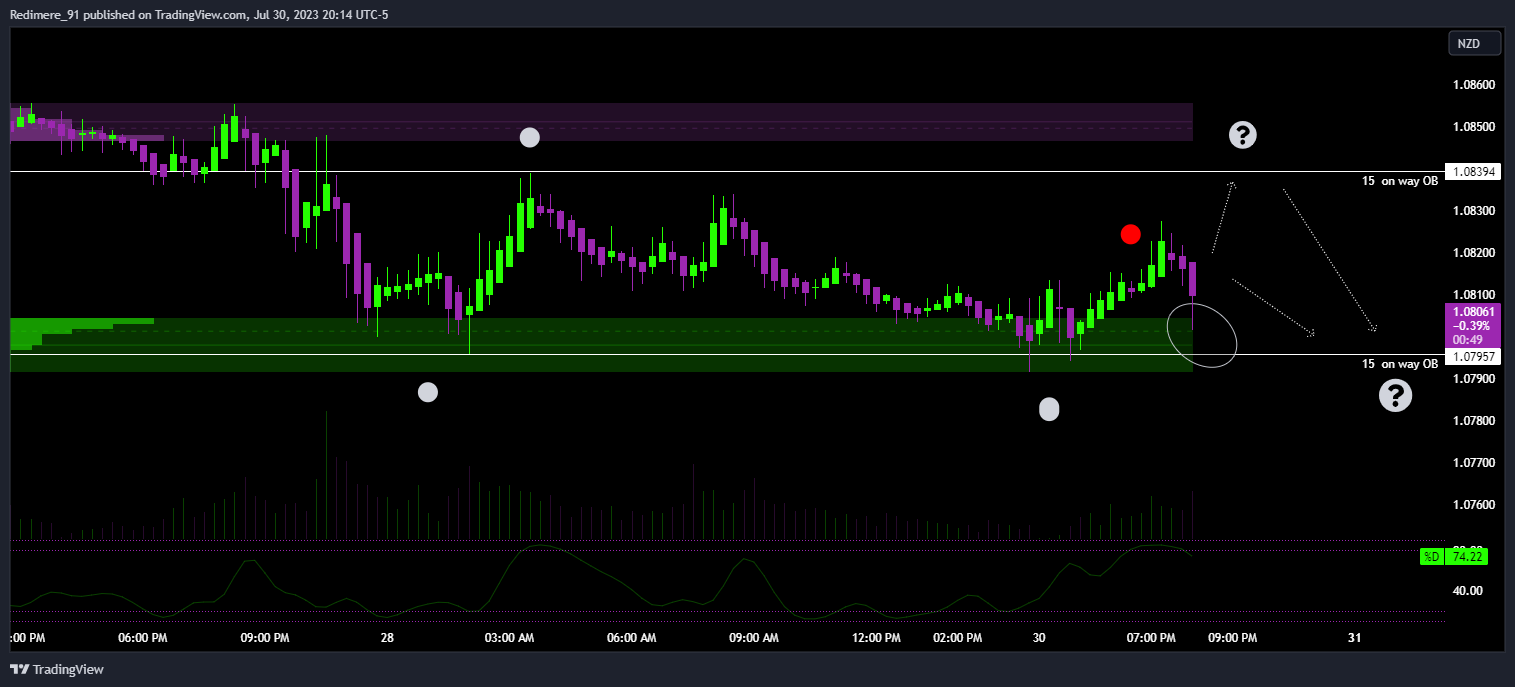
Task: Click the 1.08500 price axis label
Action: pyautogui.click(x=1474, y=127)
